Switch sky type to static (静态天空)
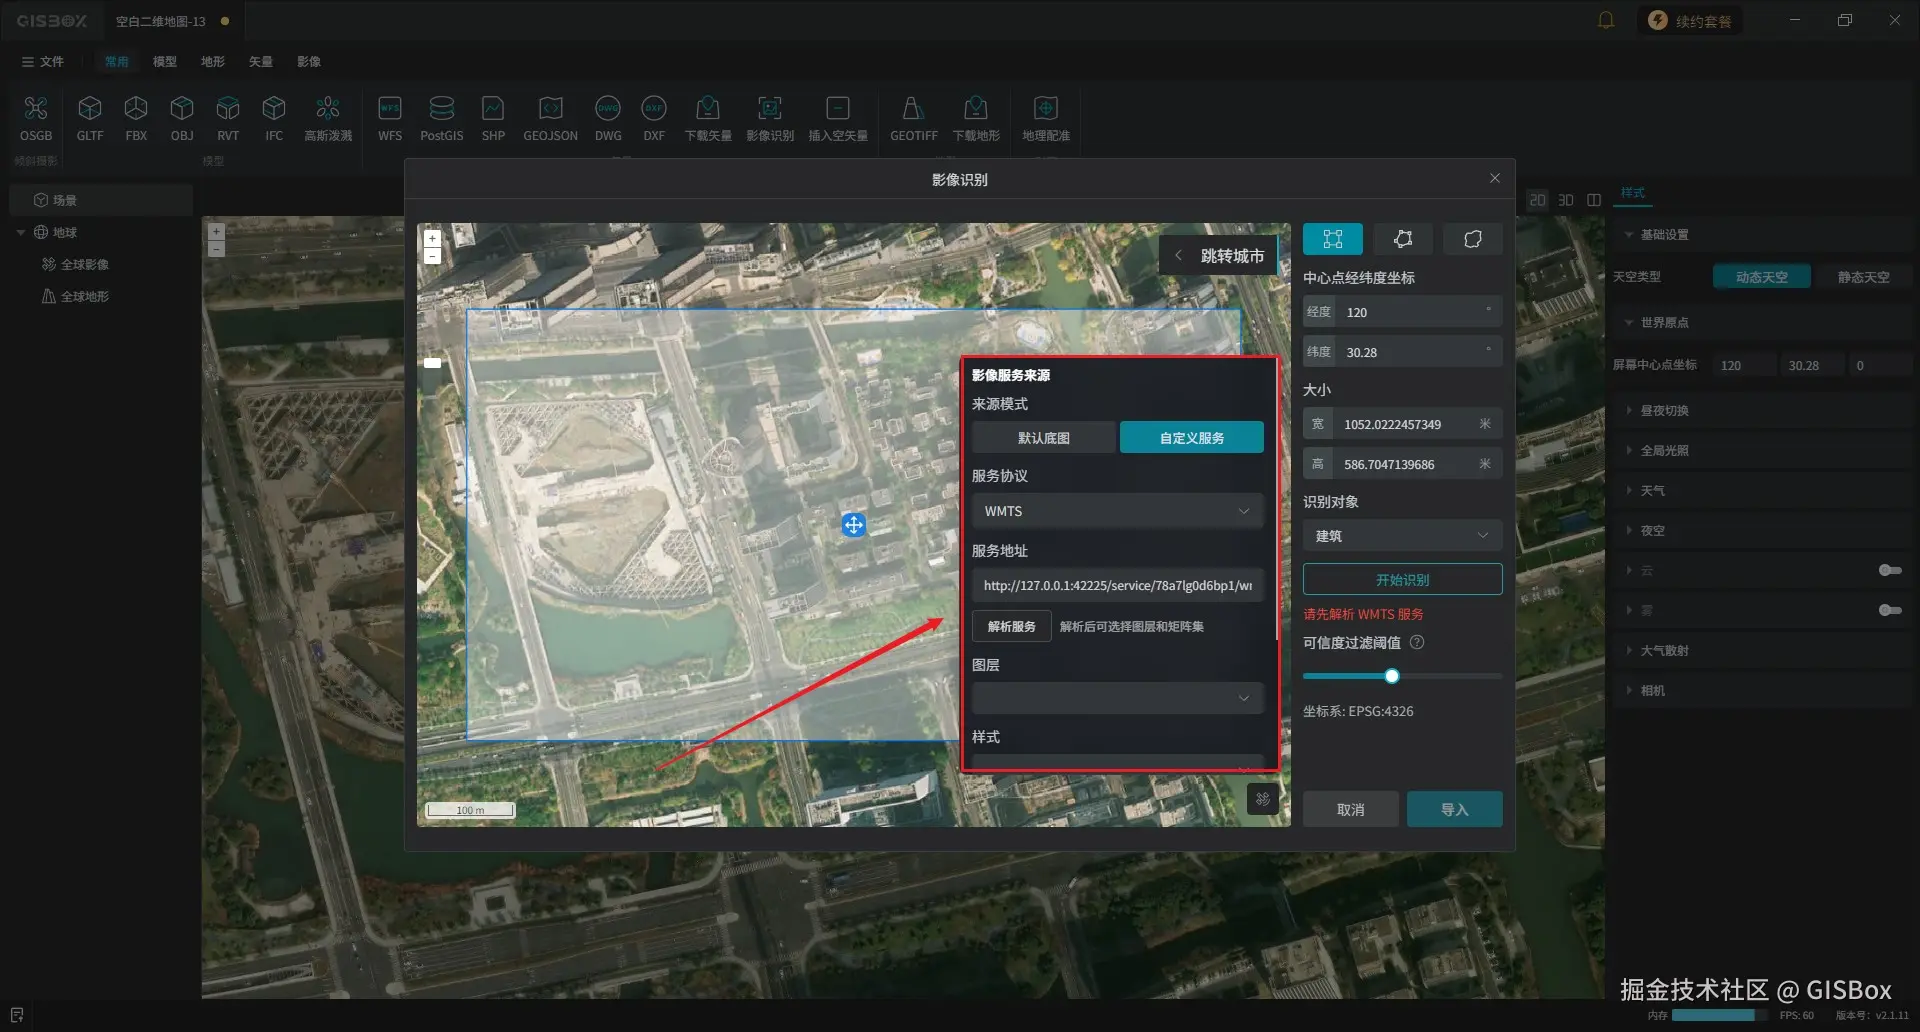The height and width of the screenshot is (1032, 1920). click(1864, 277)
